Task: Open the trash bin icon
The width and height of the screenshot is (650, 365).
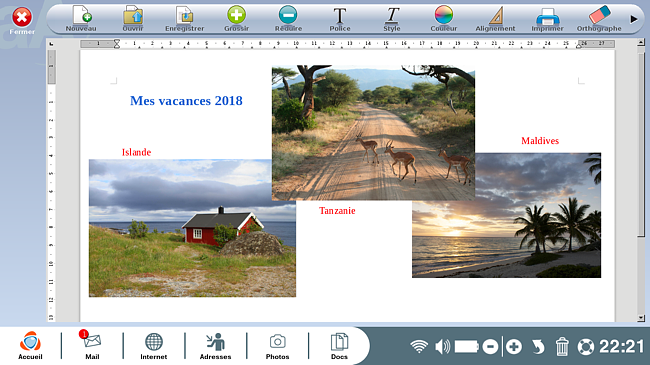Action: (562, 346)
